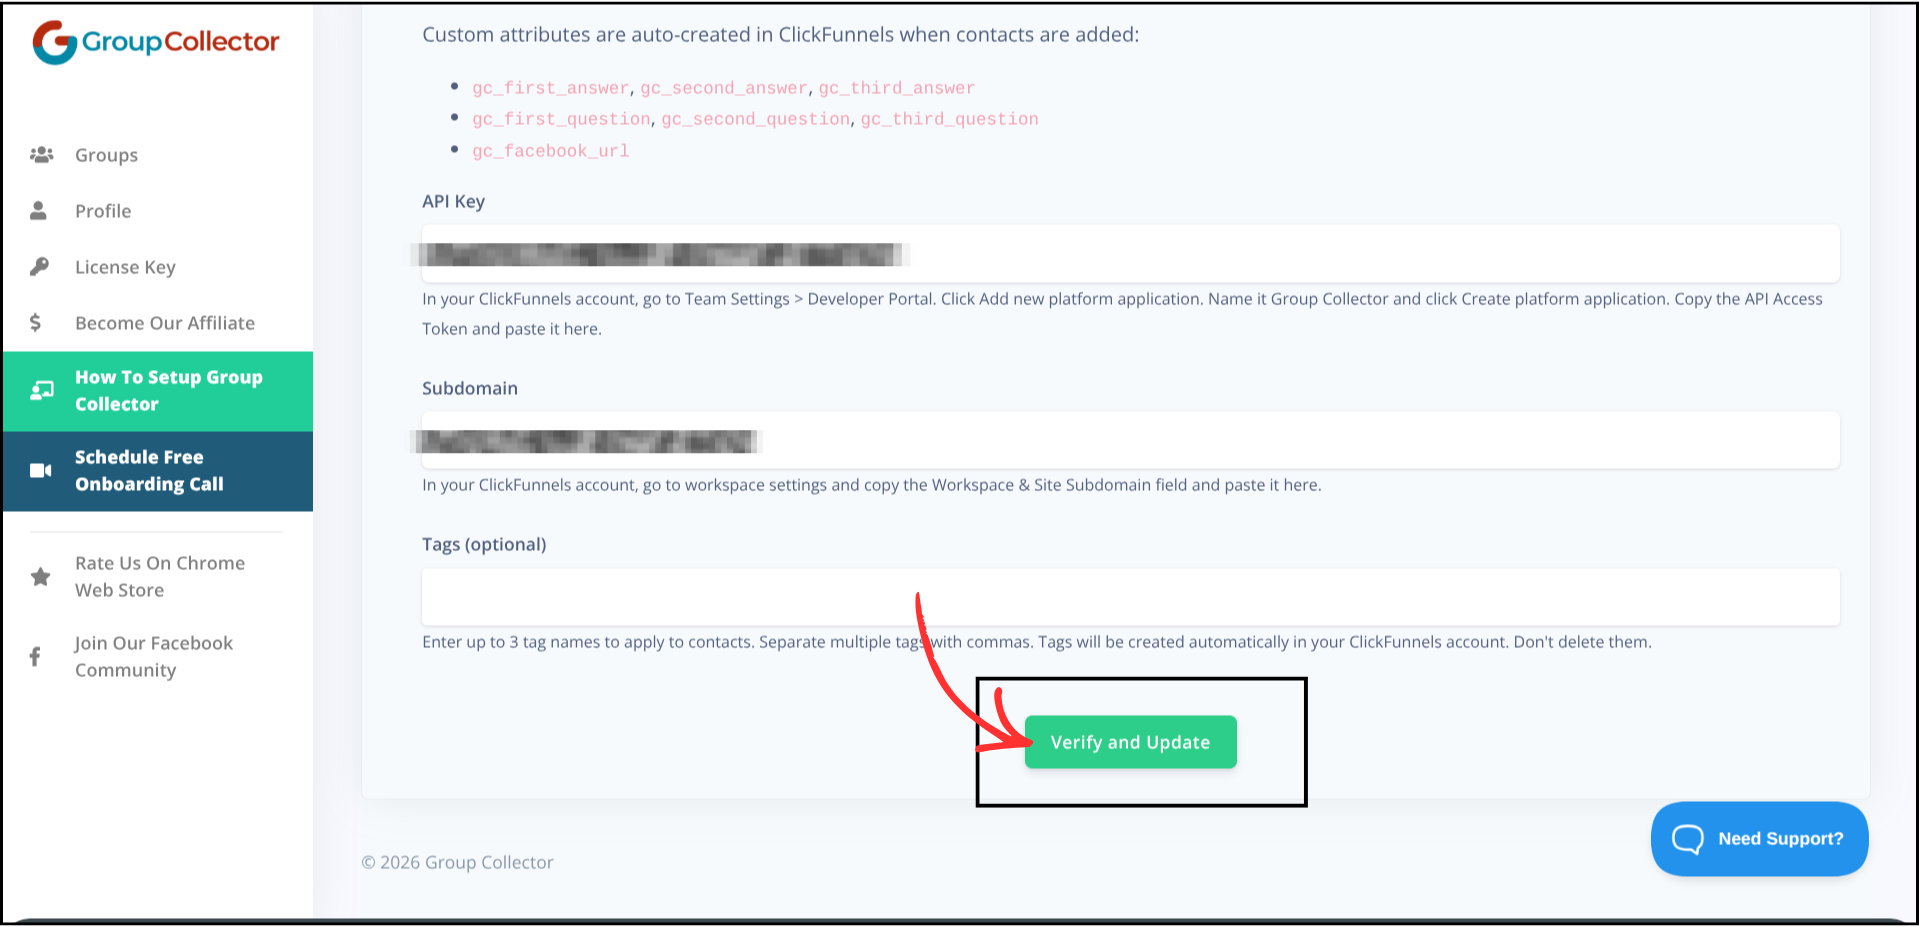Select the Subdomain input field
Viewport: 1919px width, 927px height.
click(1130, 440)
